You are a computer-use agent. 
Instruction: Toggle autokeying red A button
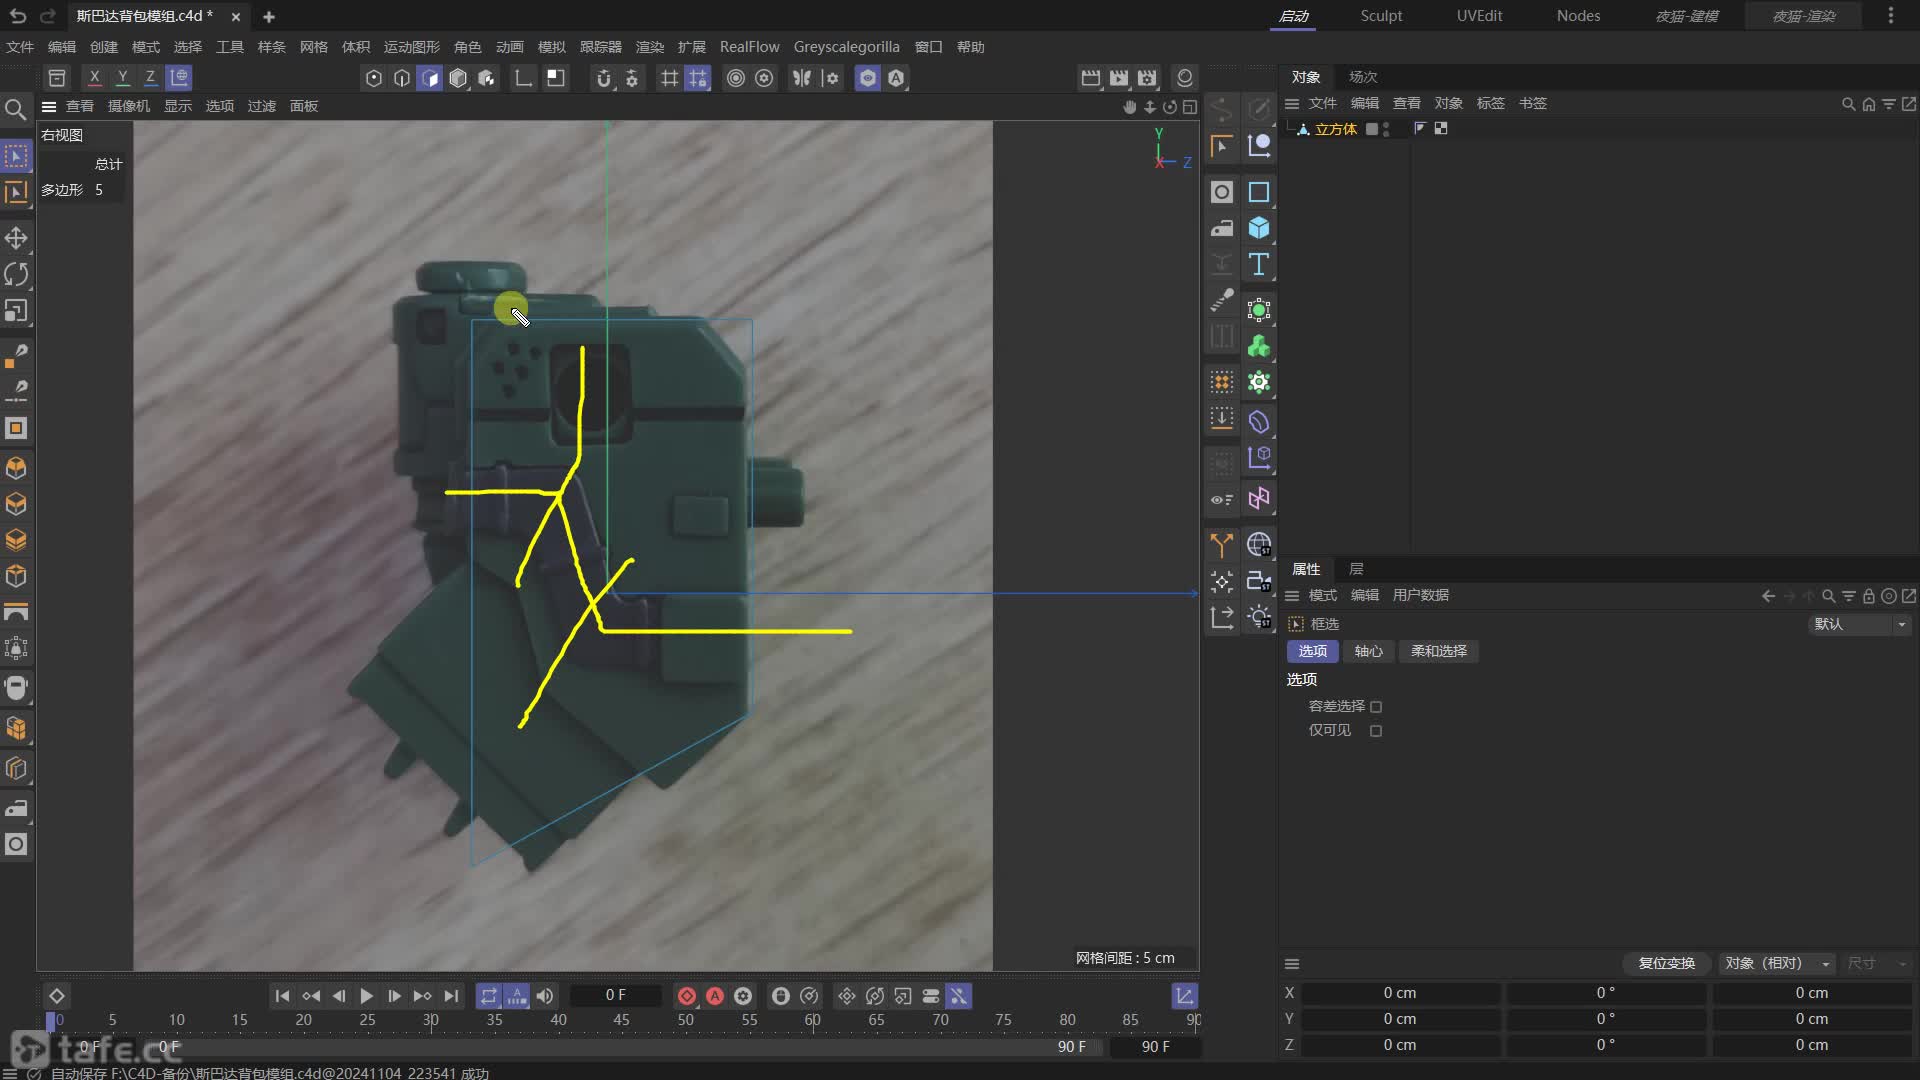[x=715, y=996]
